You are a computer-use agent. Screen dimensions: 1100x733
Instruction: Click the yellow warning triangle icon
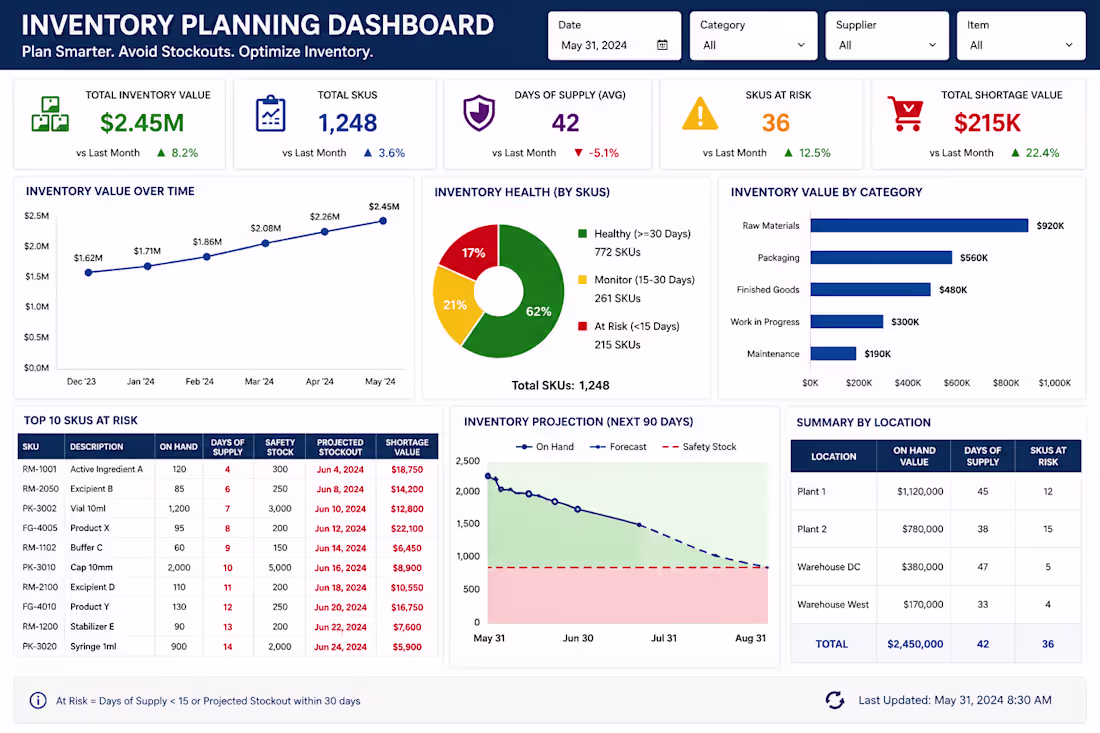699,114
